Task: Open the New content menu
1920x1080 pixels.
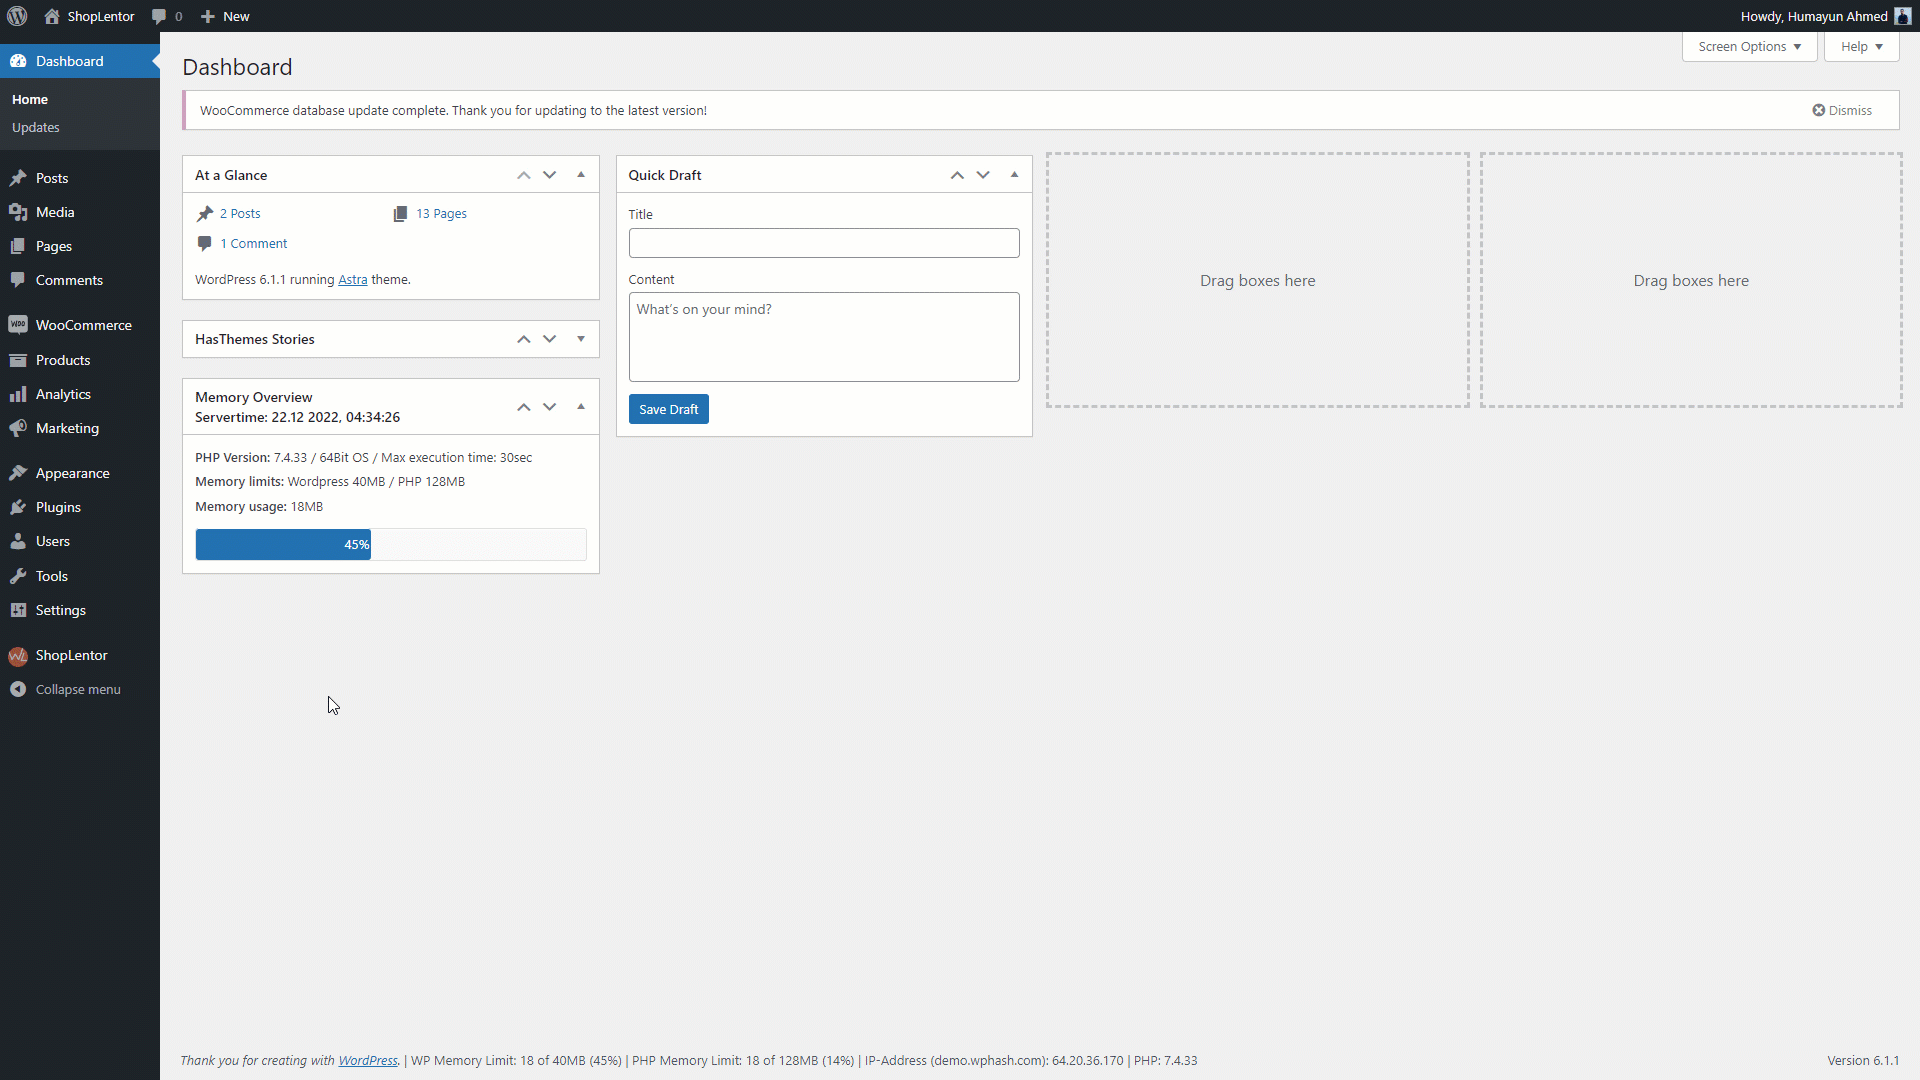Action: 226,16
